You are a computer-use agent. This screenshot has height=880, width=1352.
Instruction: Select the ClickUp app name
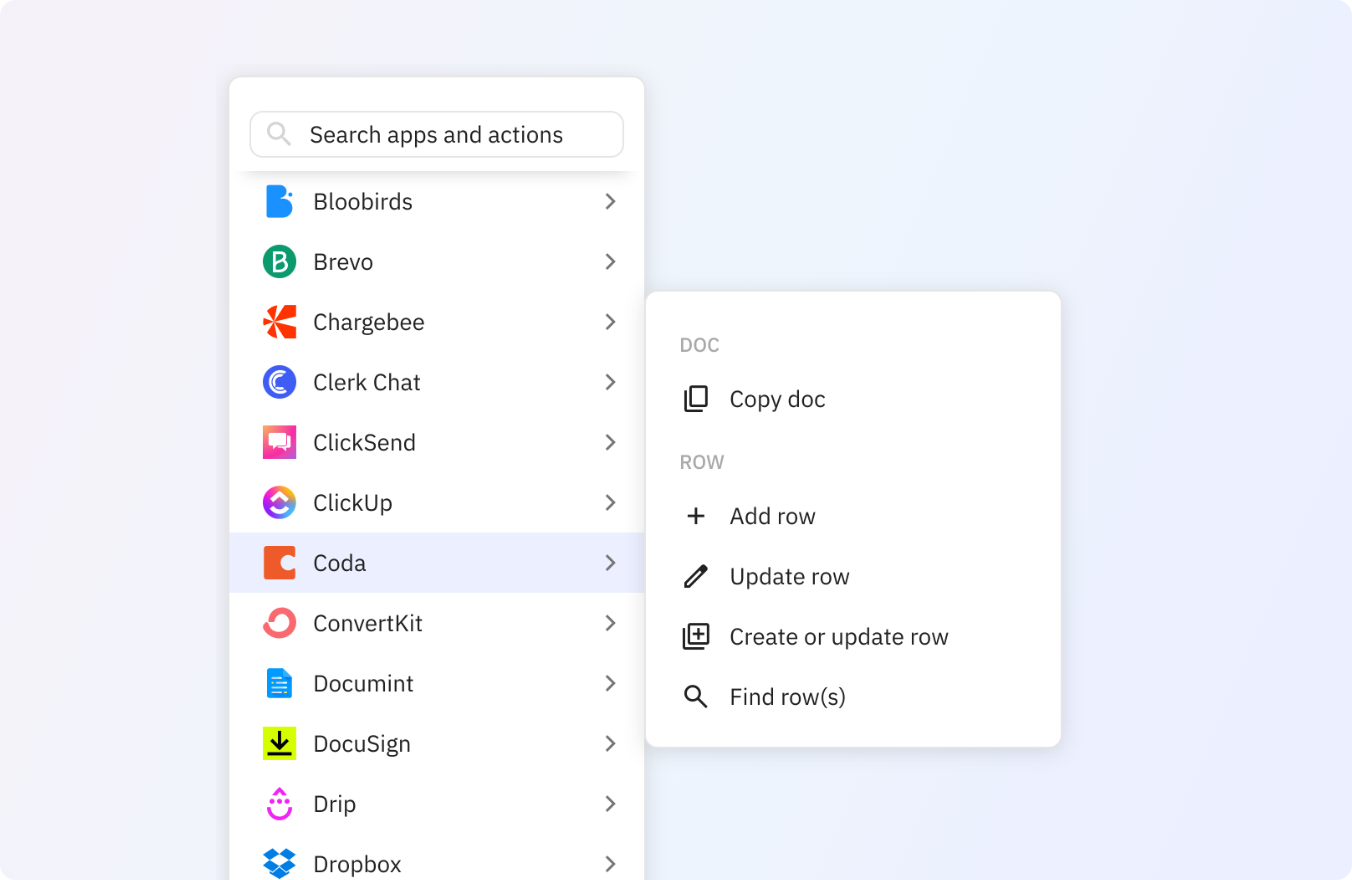(352, 503)
